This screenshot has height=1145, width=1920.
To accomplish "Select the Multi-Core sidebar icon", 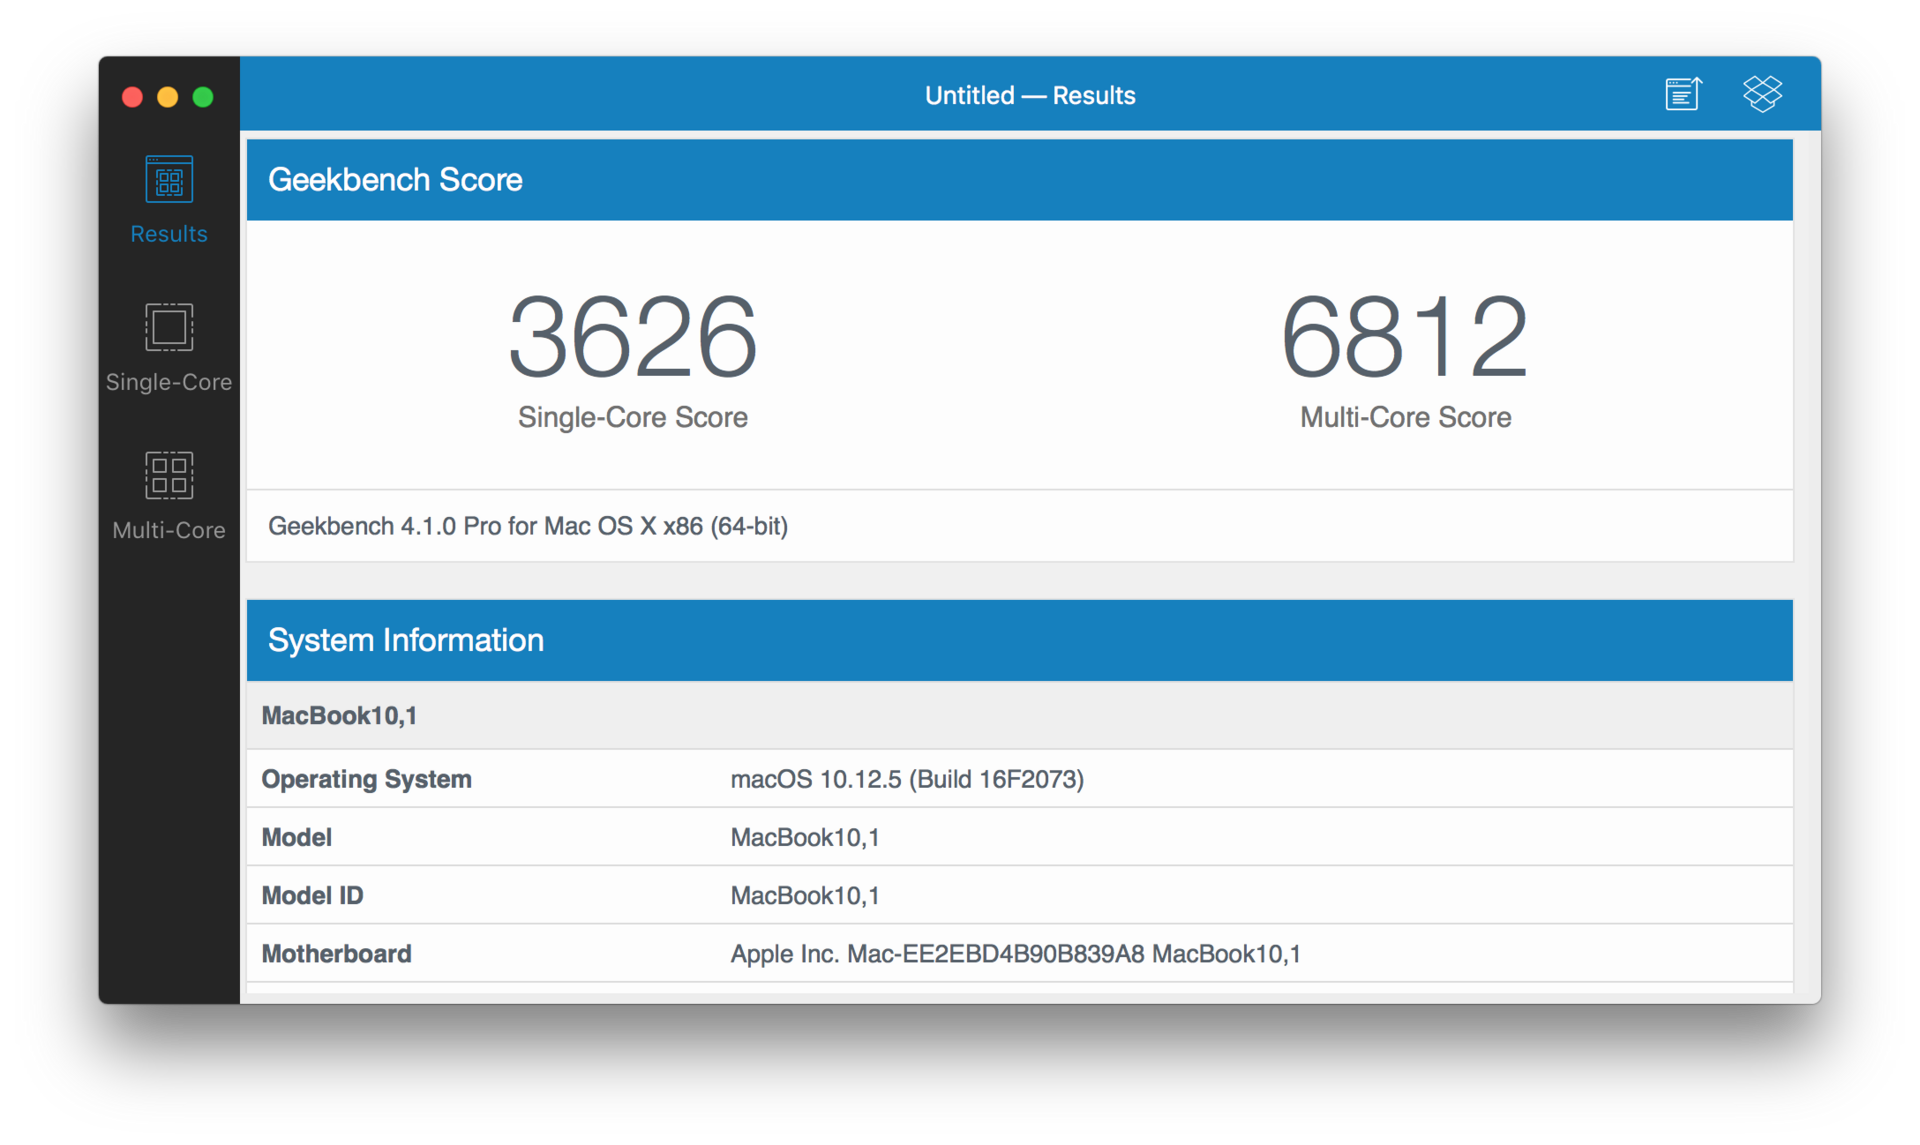I will (168, 475).
